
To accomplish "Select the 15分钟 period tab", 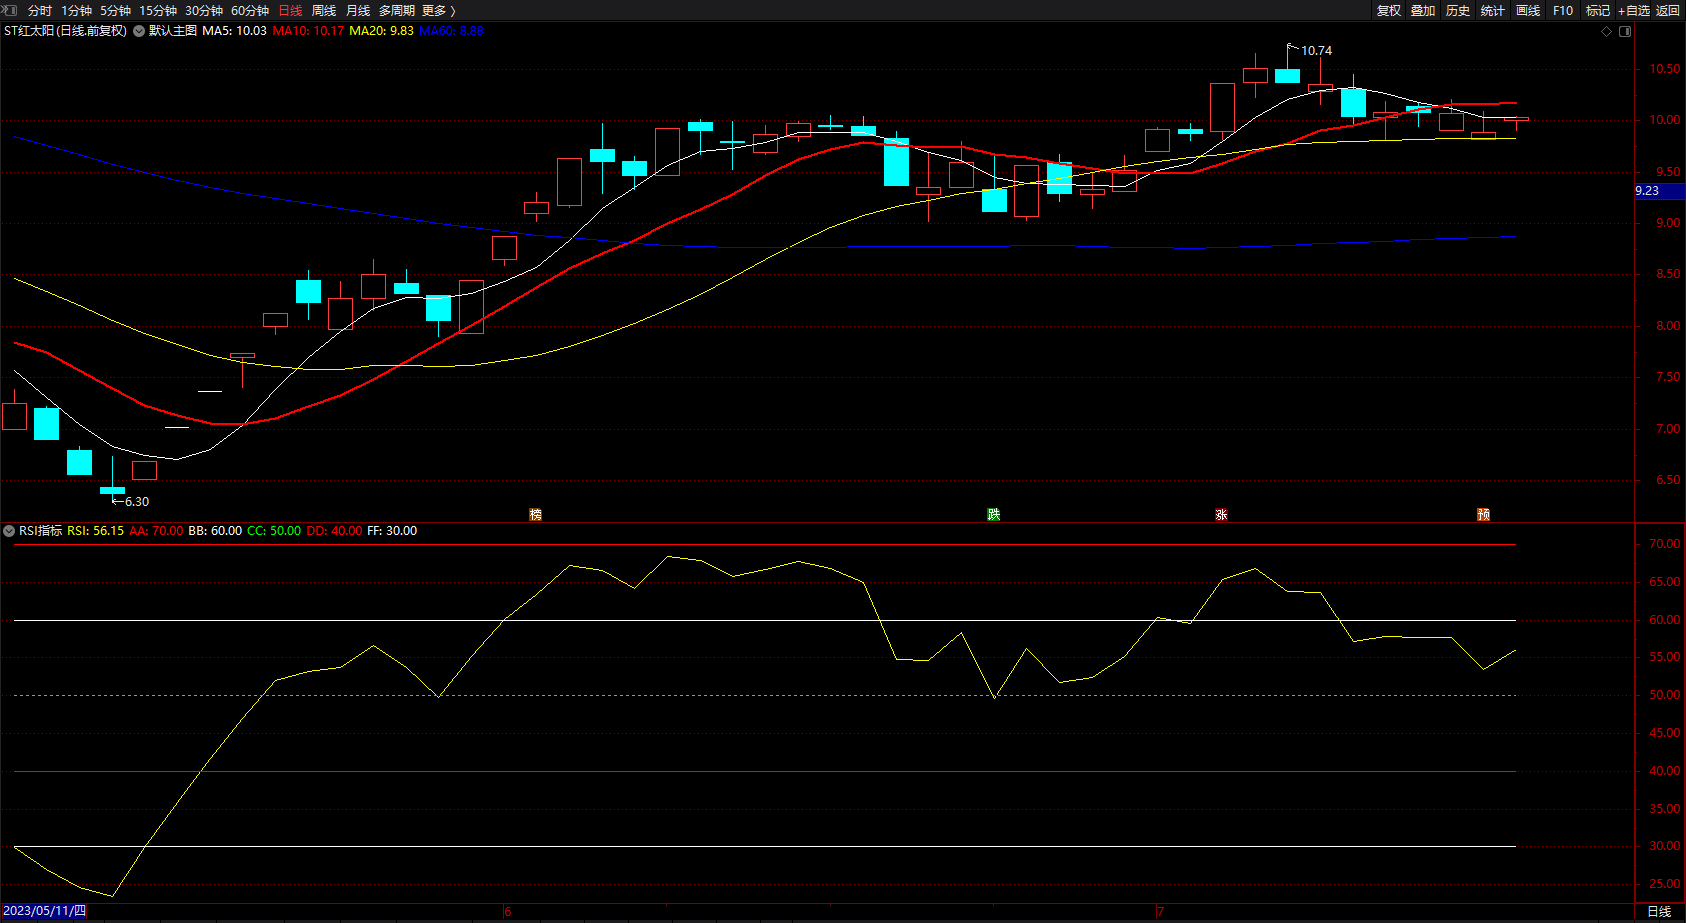I will [x=158, y=11].
